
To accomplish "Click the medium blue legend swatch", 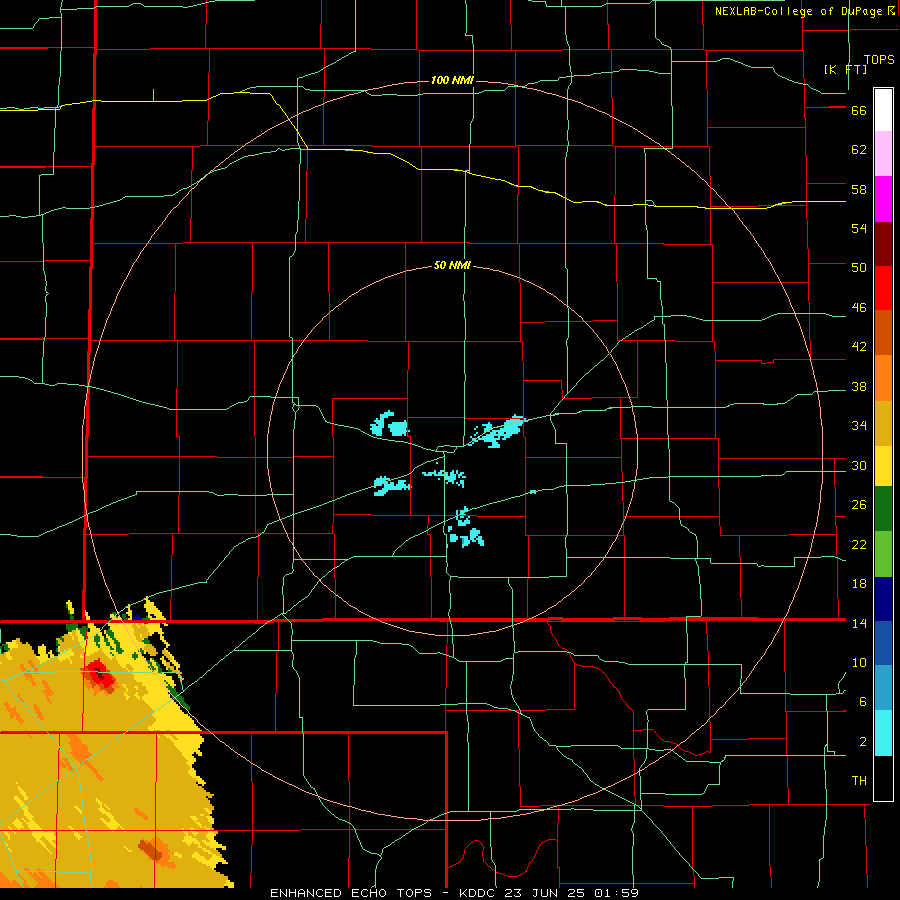I will pos(883,643).
